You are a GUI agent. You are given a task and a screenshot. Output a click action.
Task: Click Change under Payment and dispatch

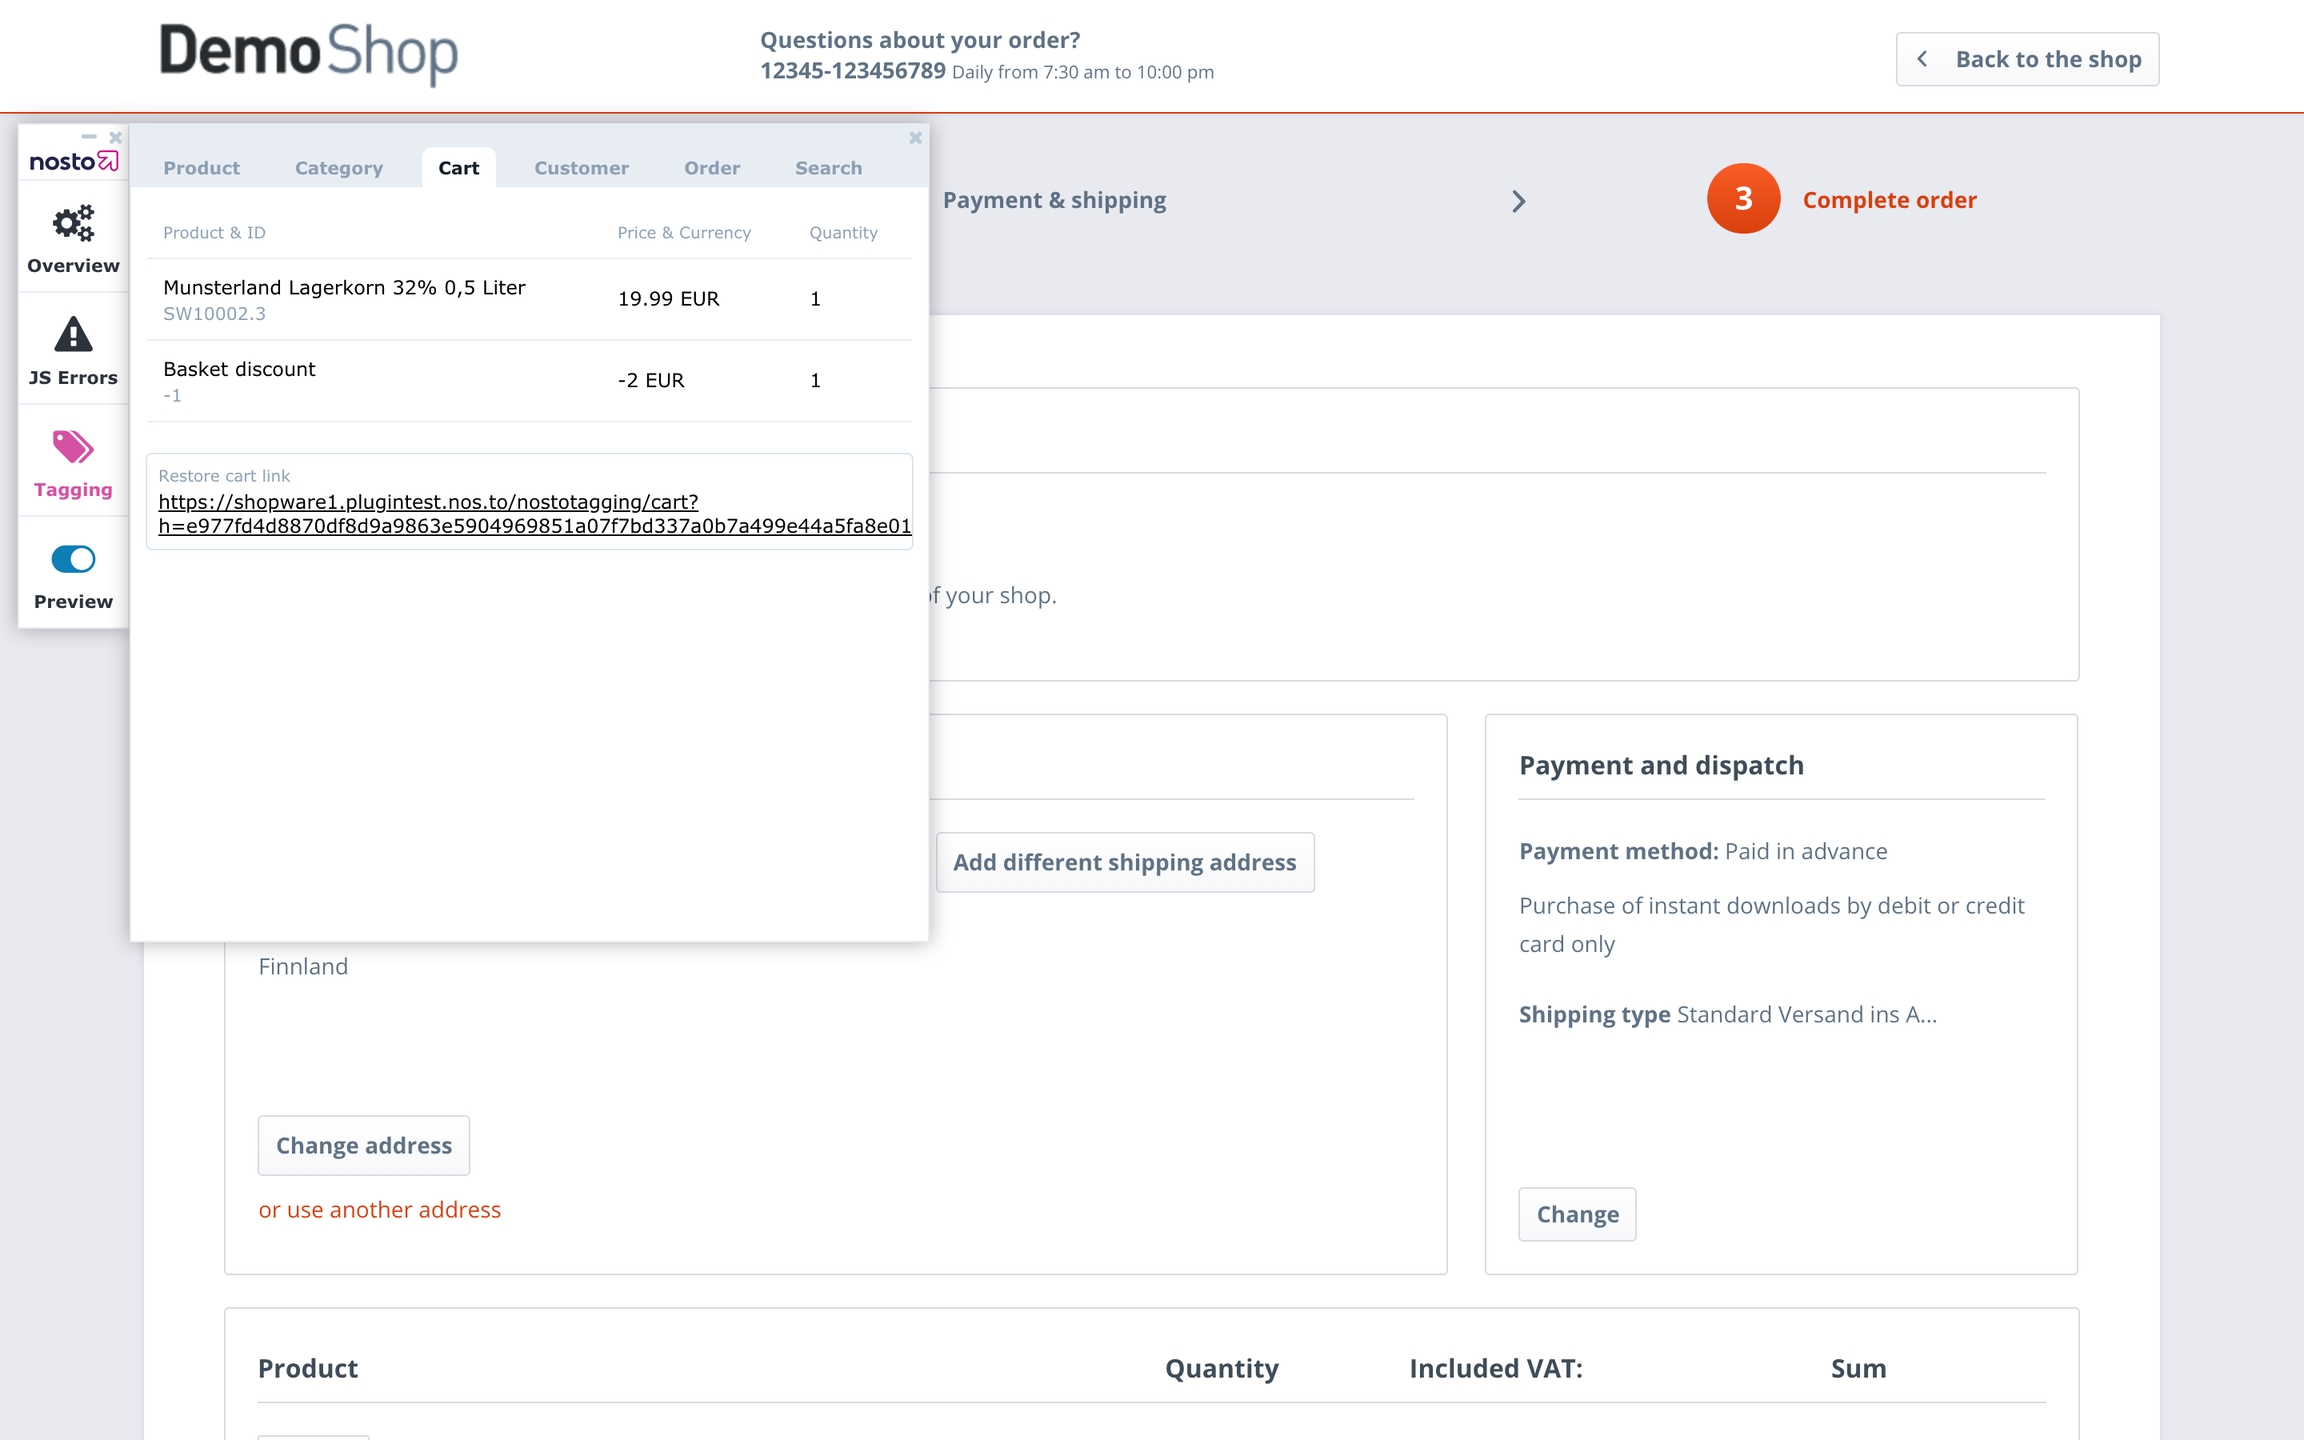pyautogui.click(x=1577, y=1214)
